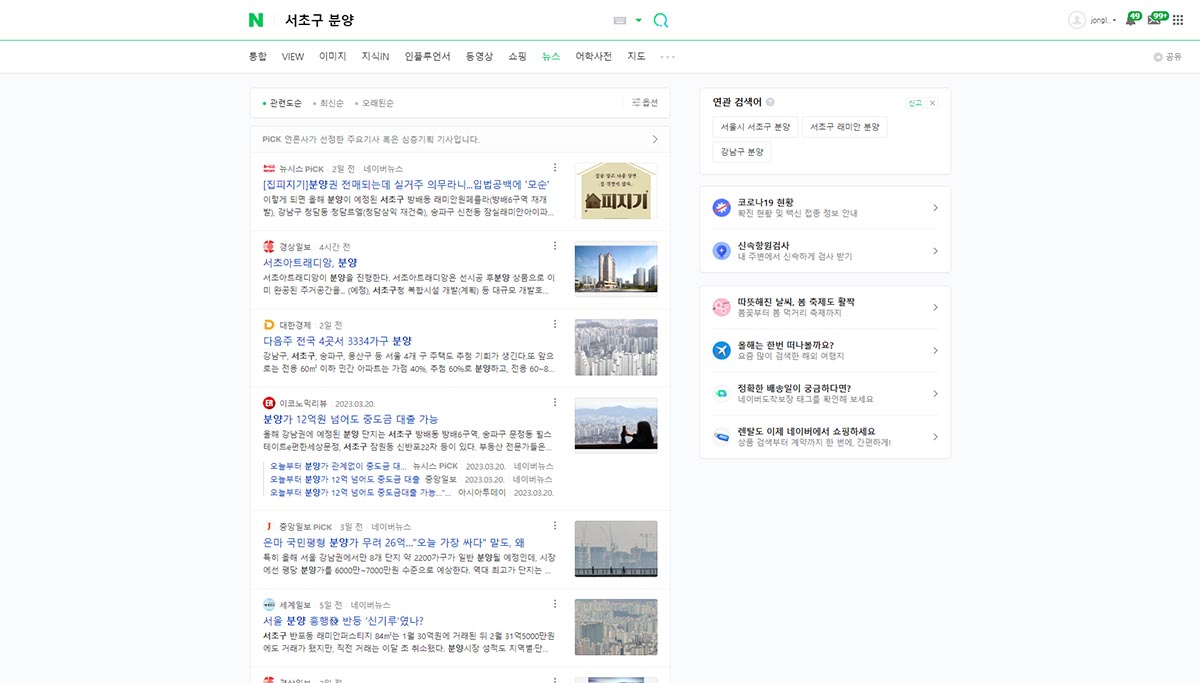Switch to the 어학사전 tab
Screen dimensions: 1200x683
pos(594,57)
